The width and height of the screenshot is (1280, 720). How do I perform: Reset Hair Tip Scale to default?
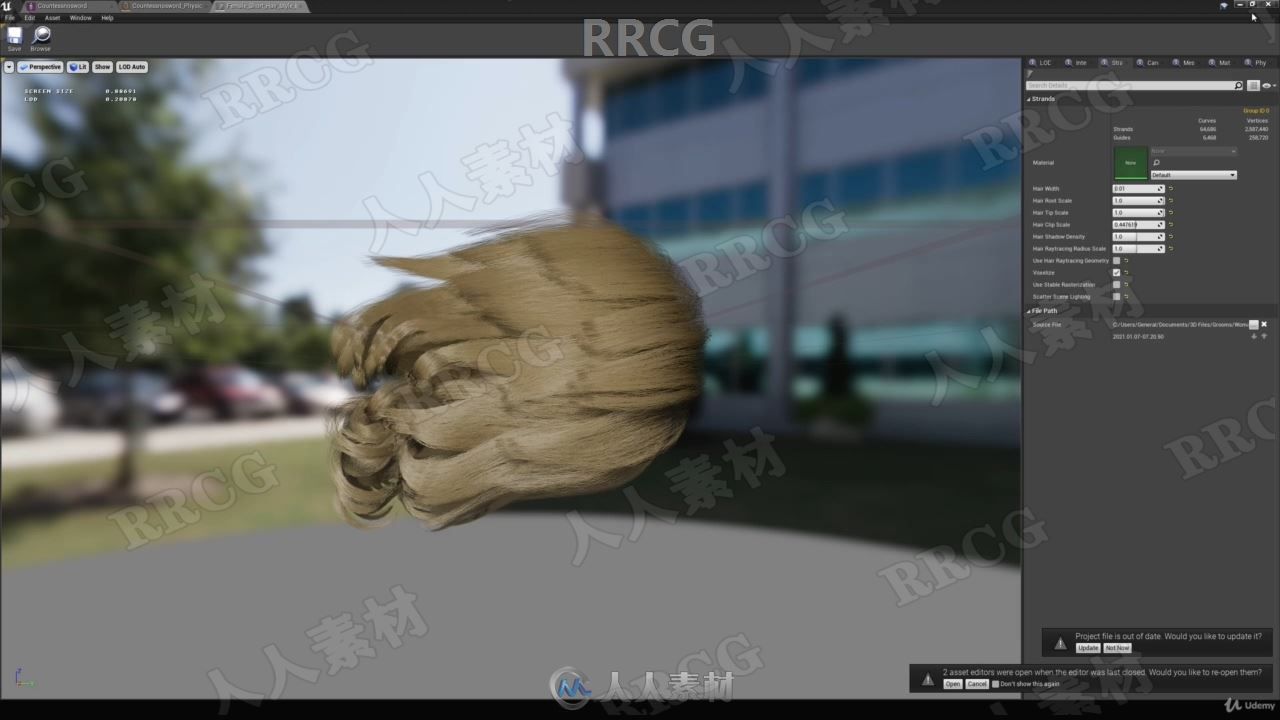click(1171, 213)
